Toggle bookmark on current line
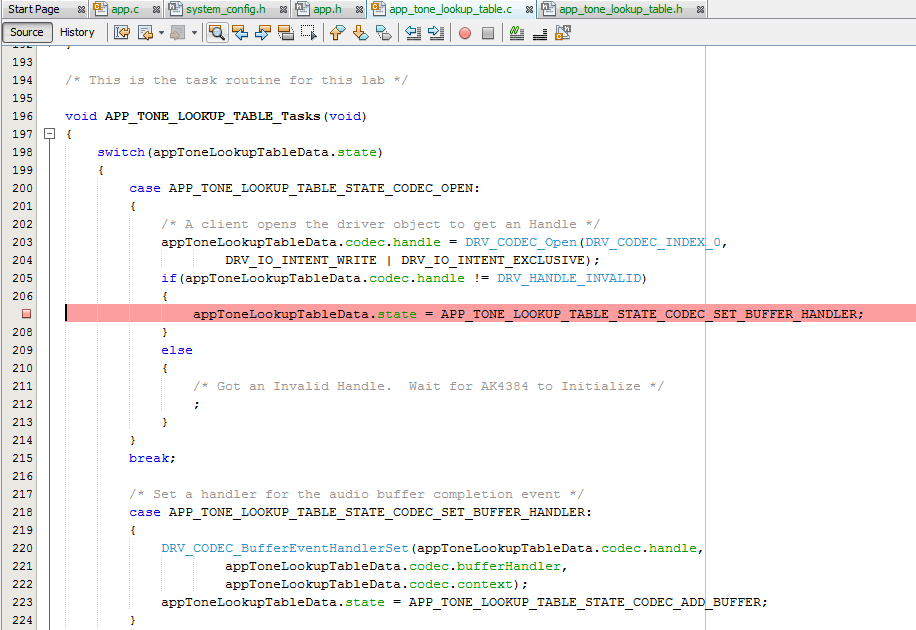 383,33
